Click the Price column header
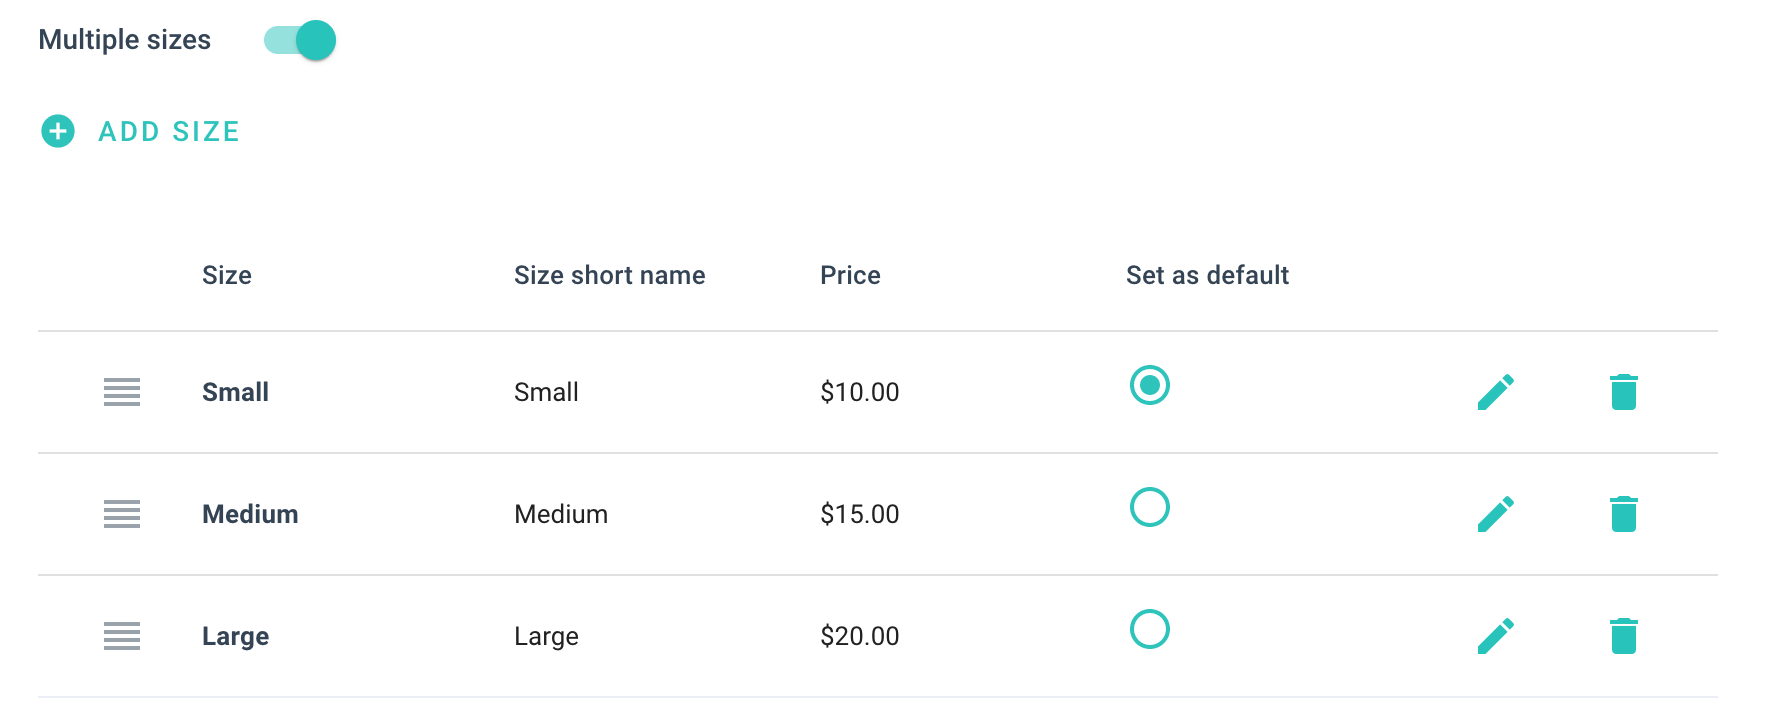This screenshot has width=1786, height=728. coord(850,275)
